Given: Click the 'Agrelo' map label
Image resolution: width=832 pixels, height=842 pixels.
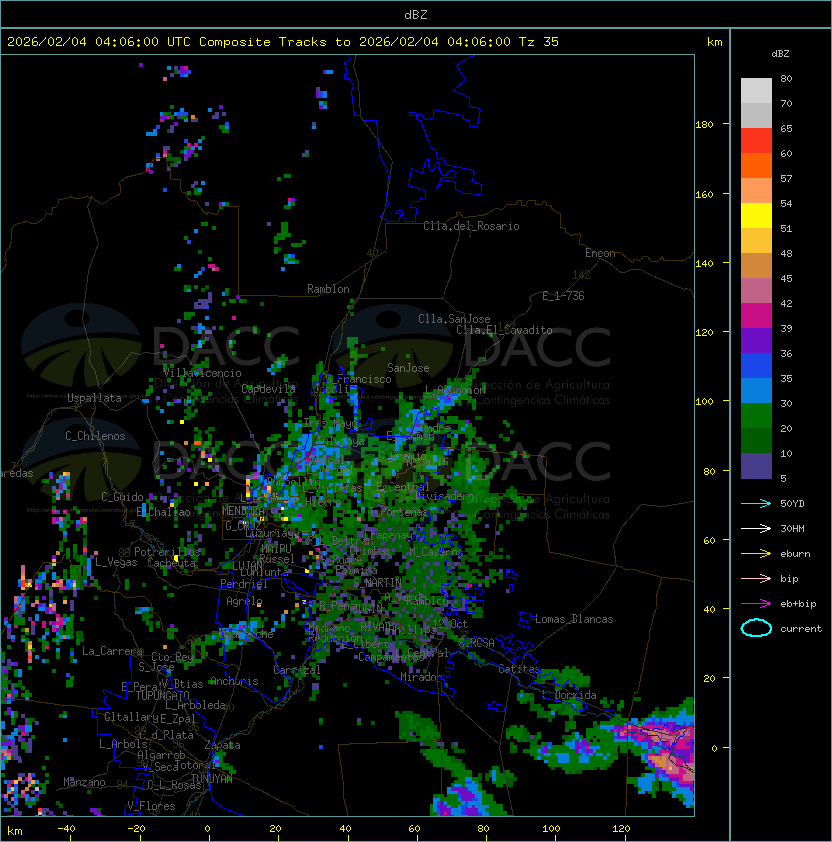Looking at the screenshot, I should coord(244,601).
